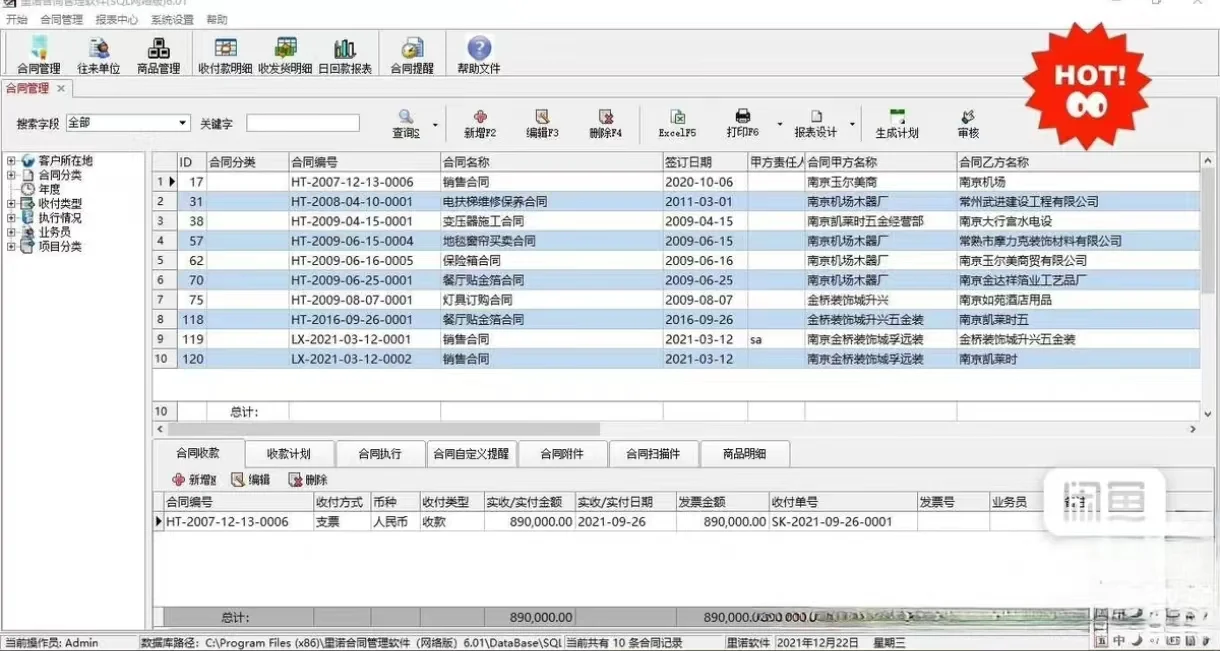Click the 往来单位 units icon
Image resolution: width=1220 pixels, height=651 pixels.
pos(98,53)
